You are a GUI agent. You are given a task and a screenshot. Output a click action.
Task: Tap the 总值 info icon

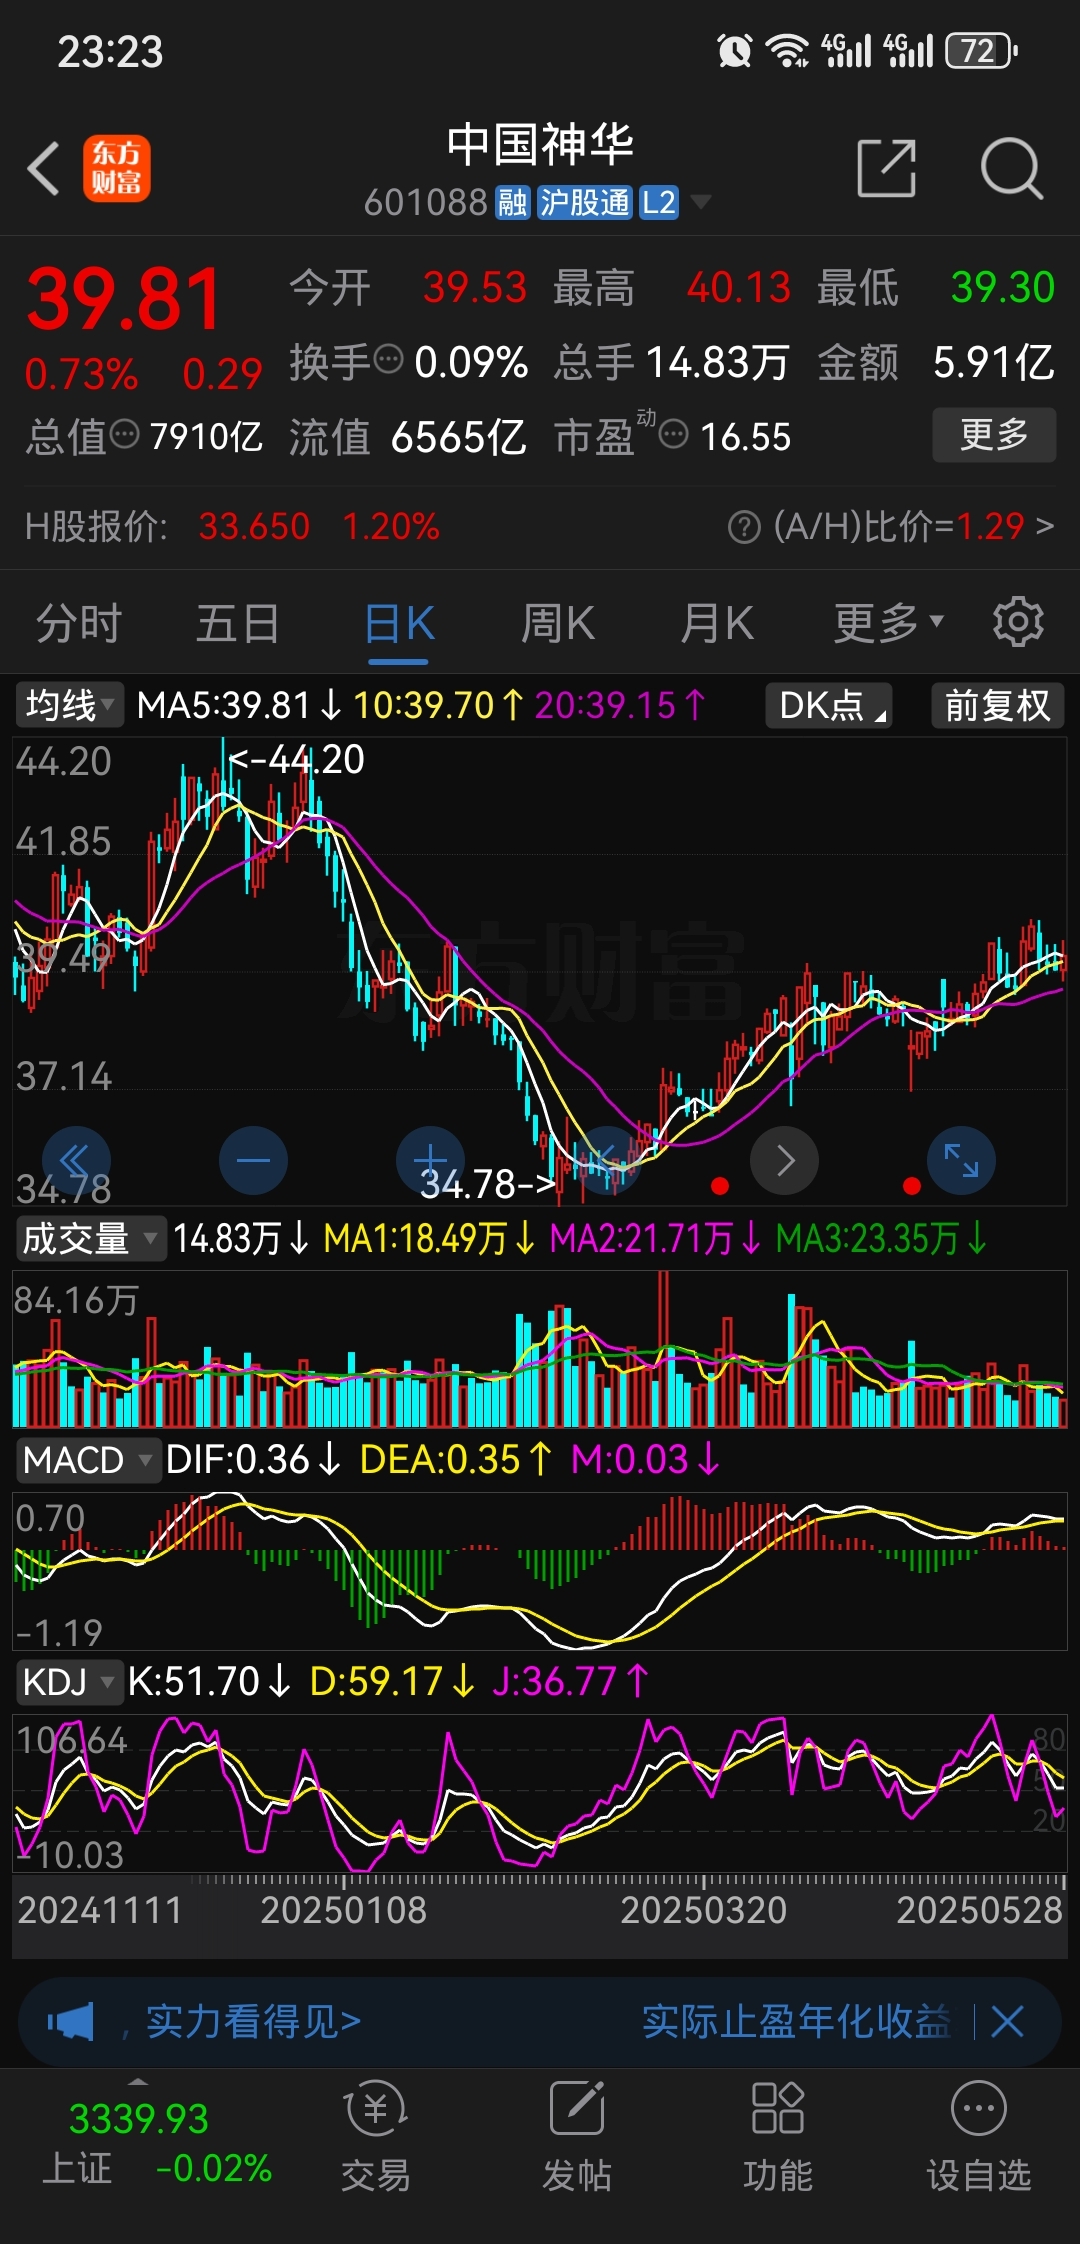click(124, 434)
